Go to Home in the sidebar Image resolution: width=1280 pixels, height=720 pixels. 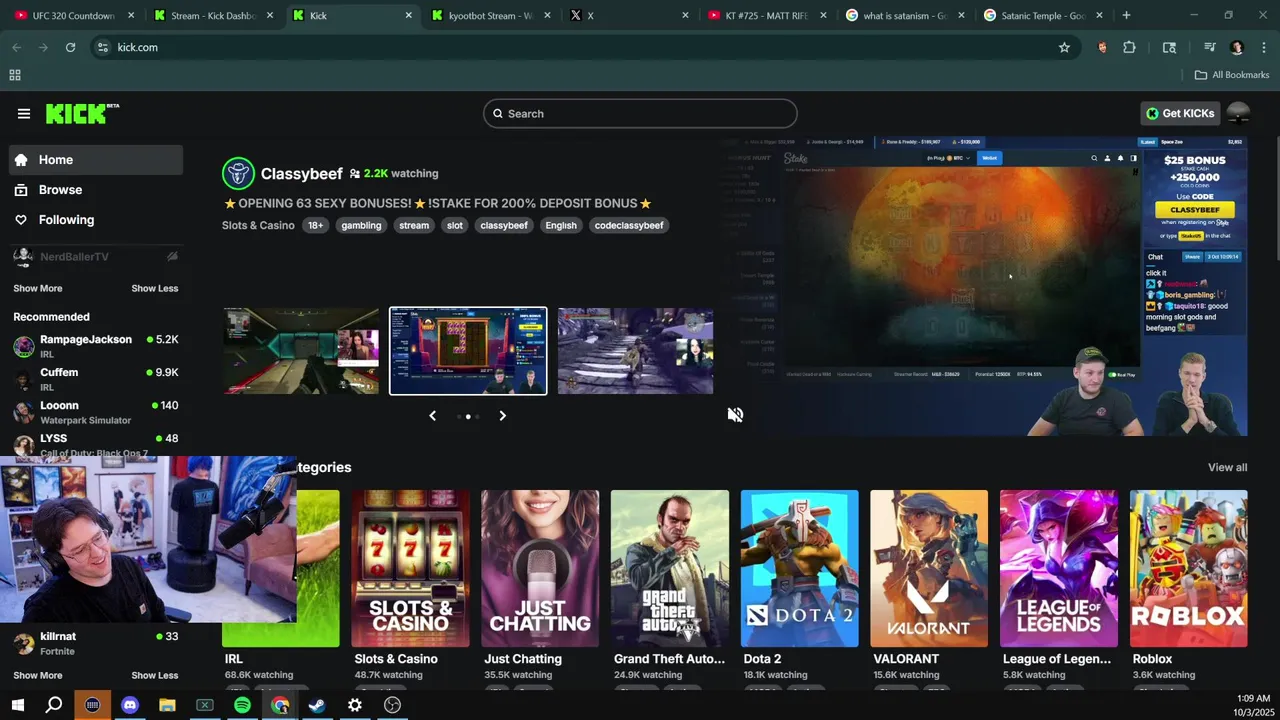pos(96,160)
